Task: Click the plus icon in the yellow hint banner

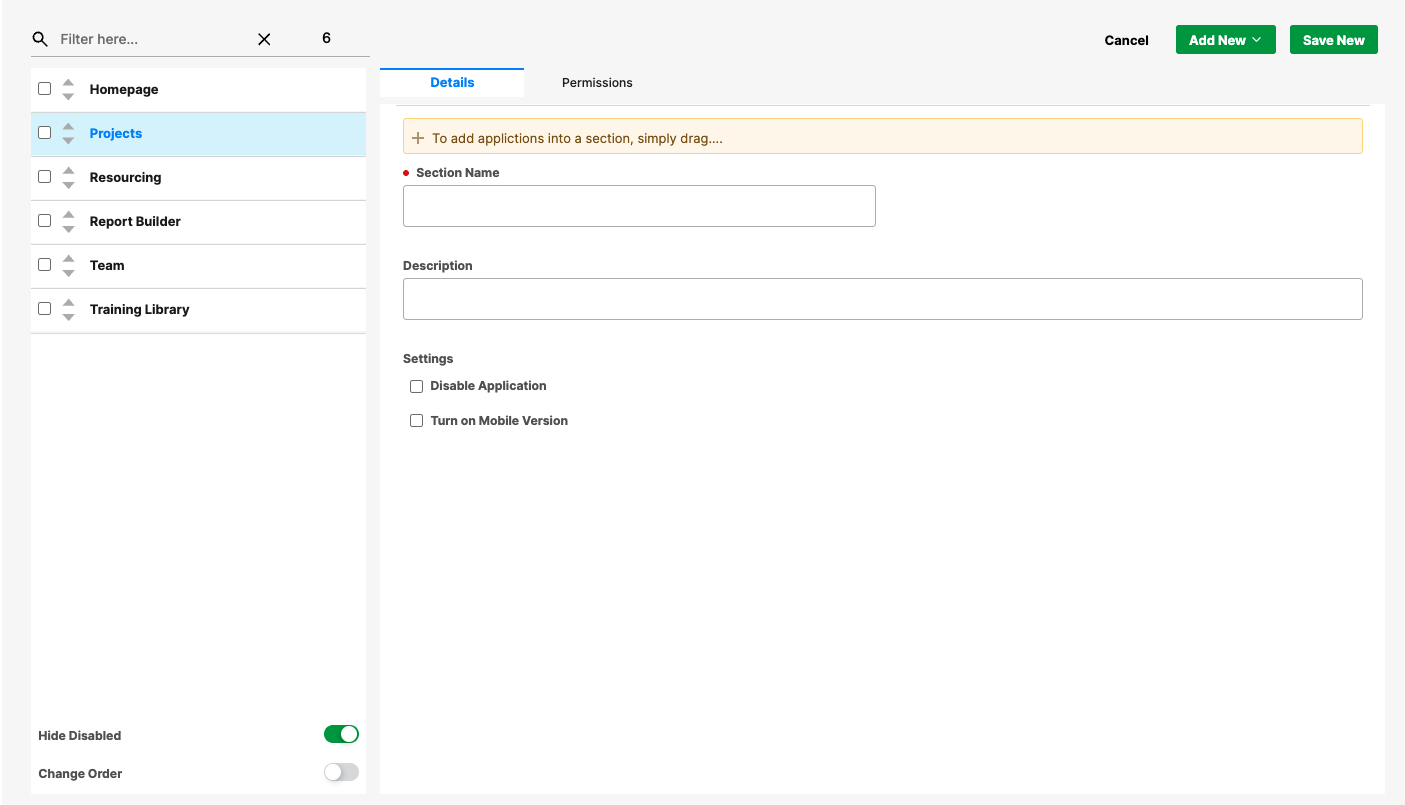Action: [418, 138]
